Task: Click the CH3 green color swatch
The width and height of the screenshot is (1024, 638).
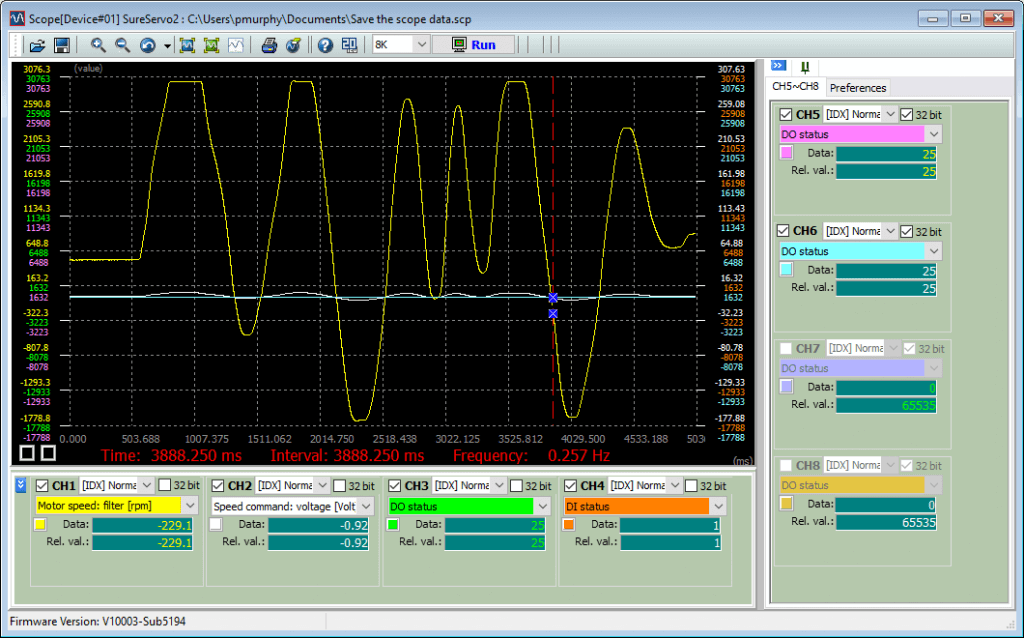Action: coord(393,524)
